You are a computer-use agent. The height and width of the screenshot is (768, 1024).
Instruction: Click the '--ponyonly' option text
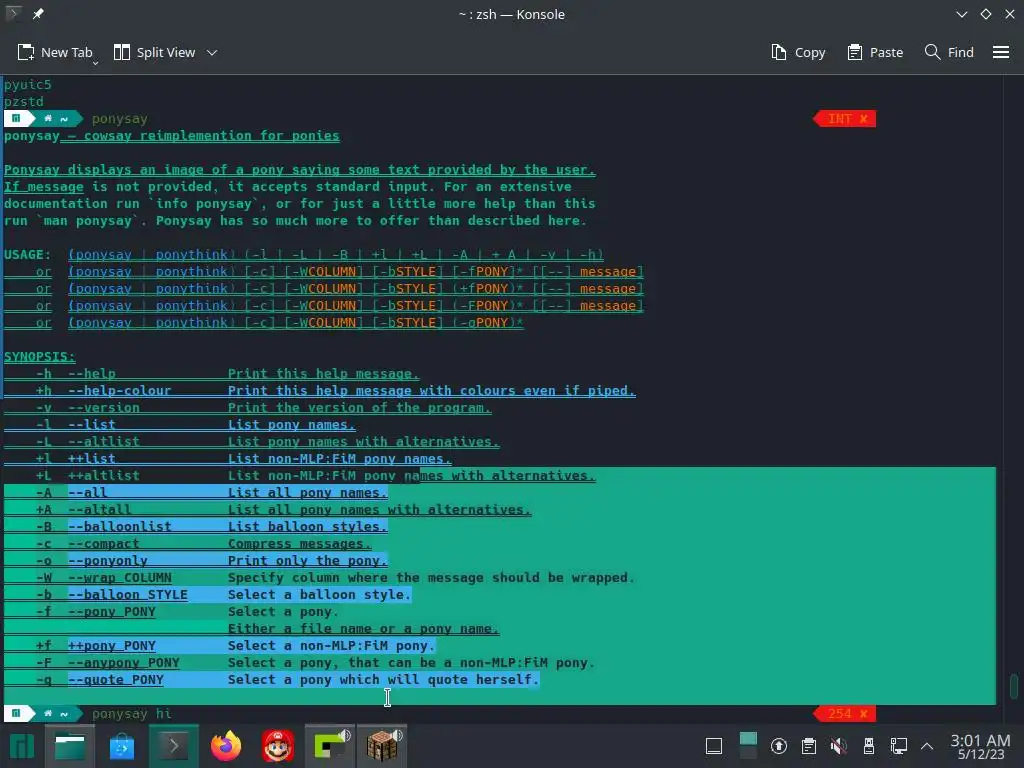coord(108,560)
